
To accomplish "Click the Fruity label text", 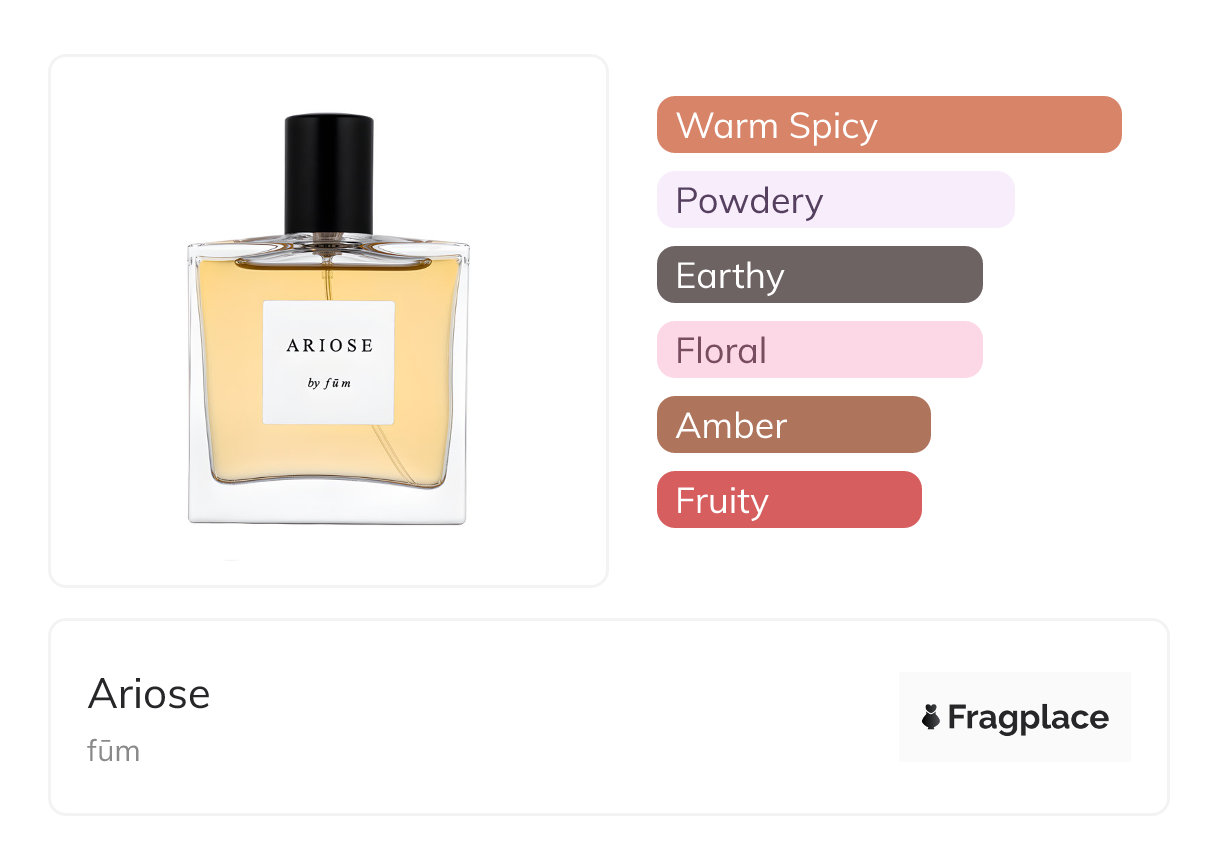I will (722, 501).
